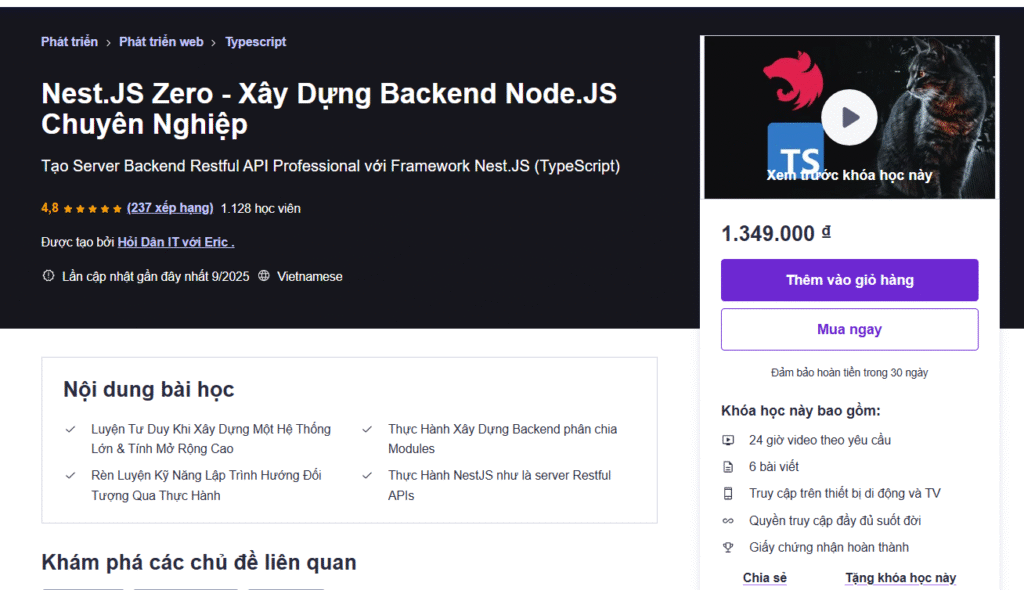
Task: Click the video on demand icon
Action: (728, 440)
